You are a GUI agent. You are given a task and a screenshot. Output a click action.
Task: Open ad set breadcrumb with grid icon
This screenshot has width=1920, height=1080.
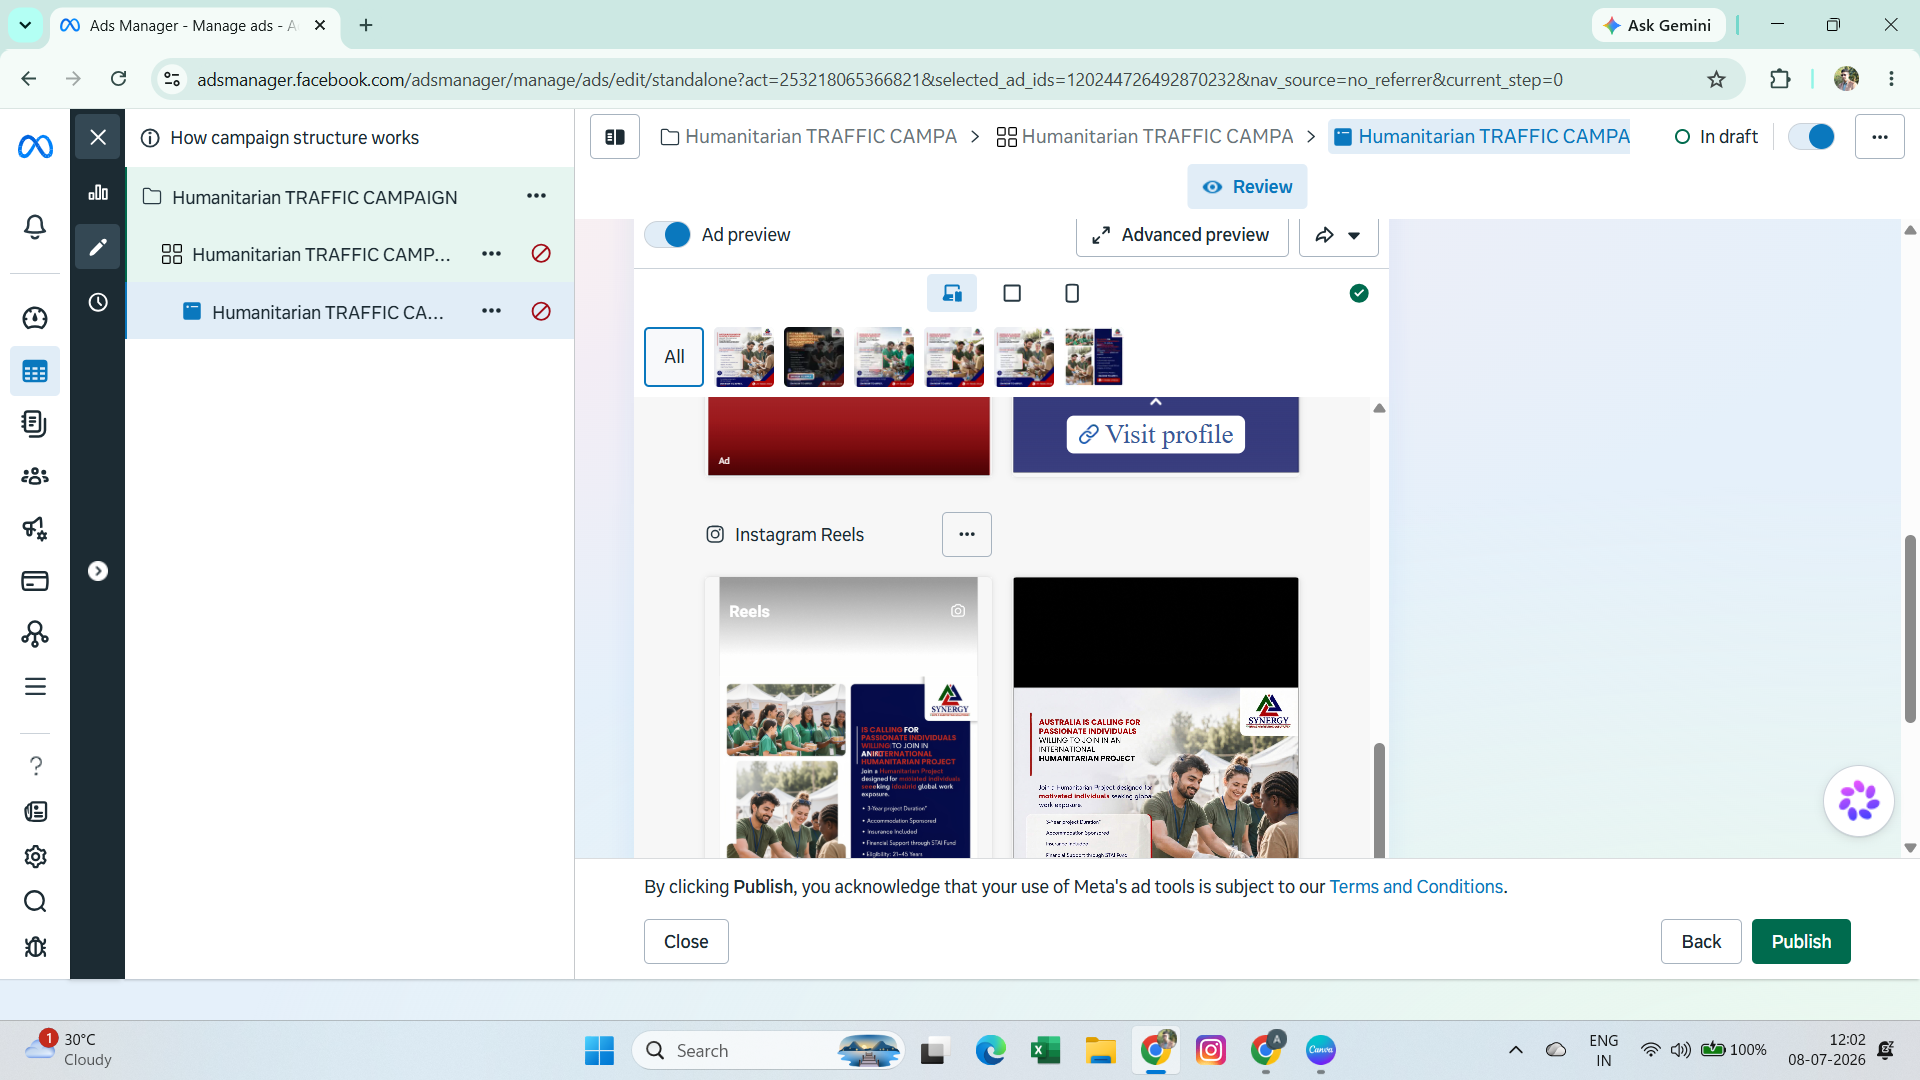point(1145,137)
